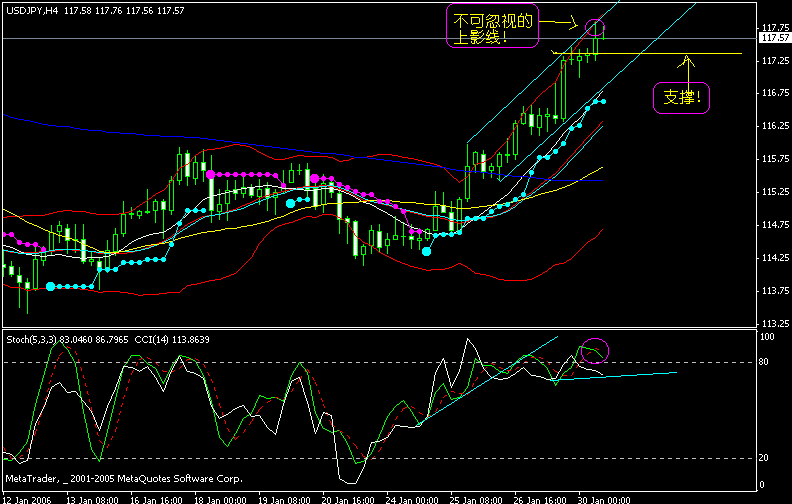Click the 114.25 price axis label
This screenshot has width=792, height=504.
(x=775, y=258)
